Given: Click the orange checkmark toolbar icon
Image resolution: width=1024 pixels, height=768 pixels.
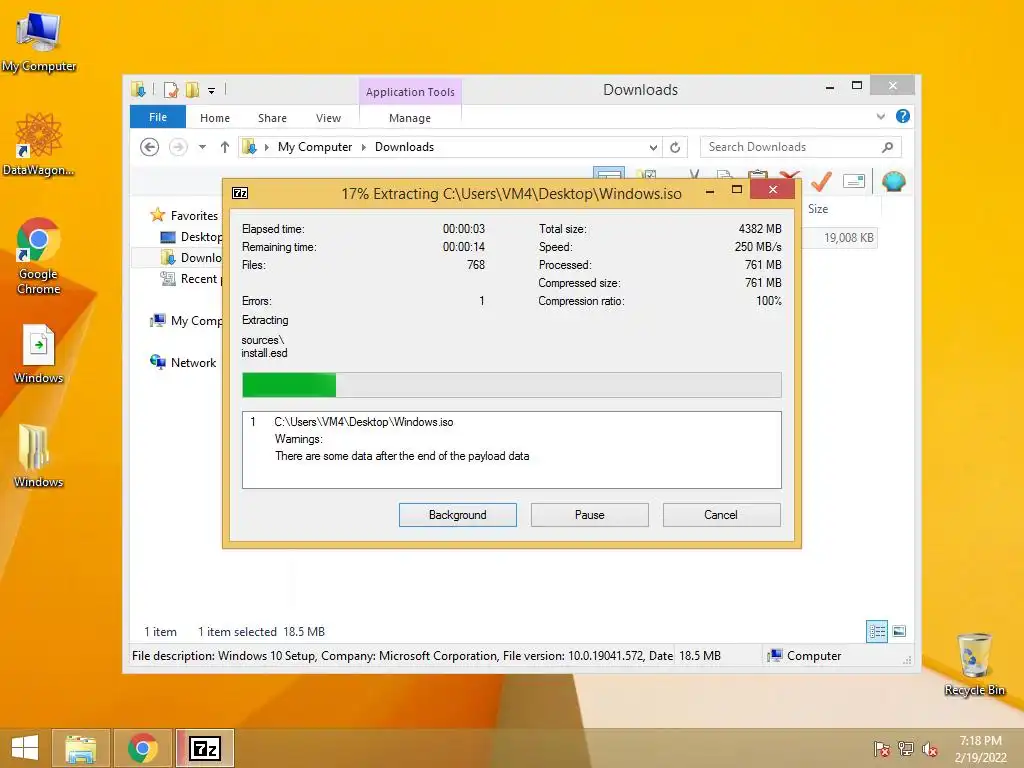Looking at the screenshot, I should pos(821,181).
